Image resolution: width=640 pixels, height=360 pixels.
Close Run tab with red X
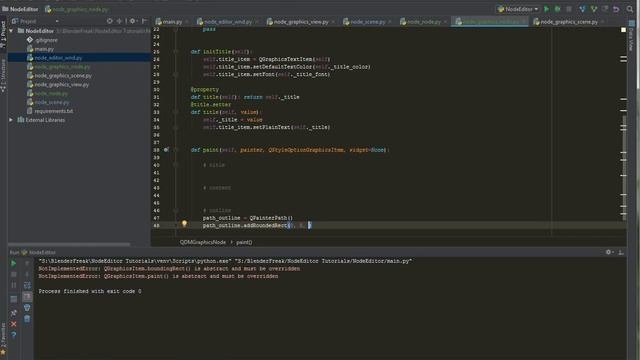click(13, 324)
